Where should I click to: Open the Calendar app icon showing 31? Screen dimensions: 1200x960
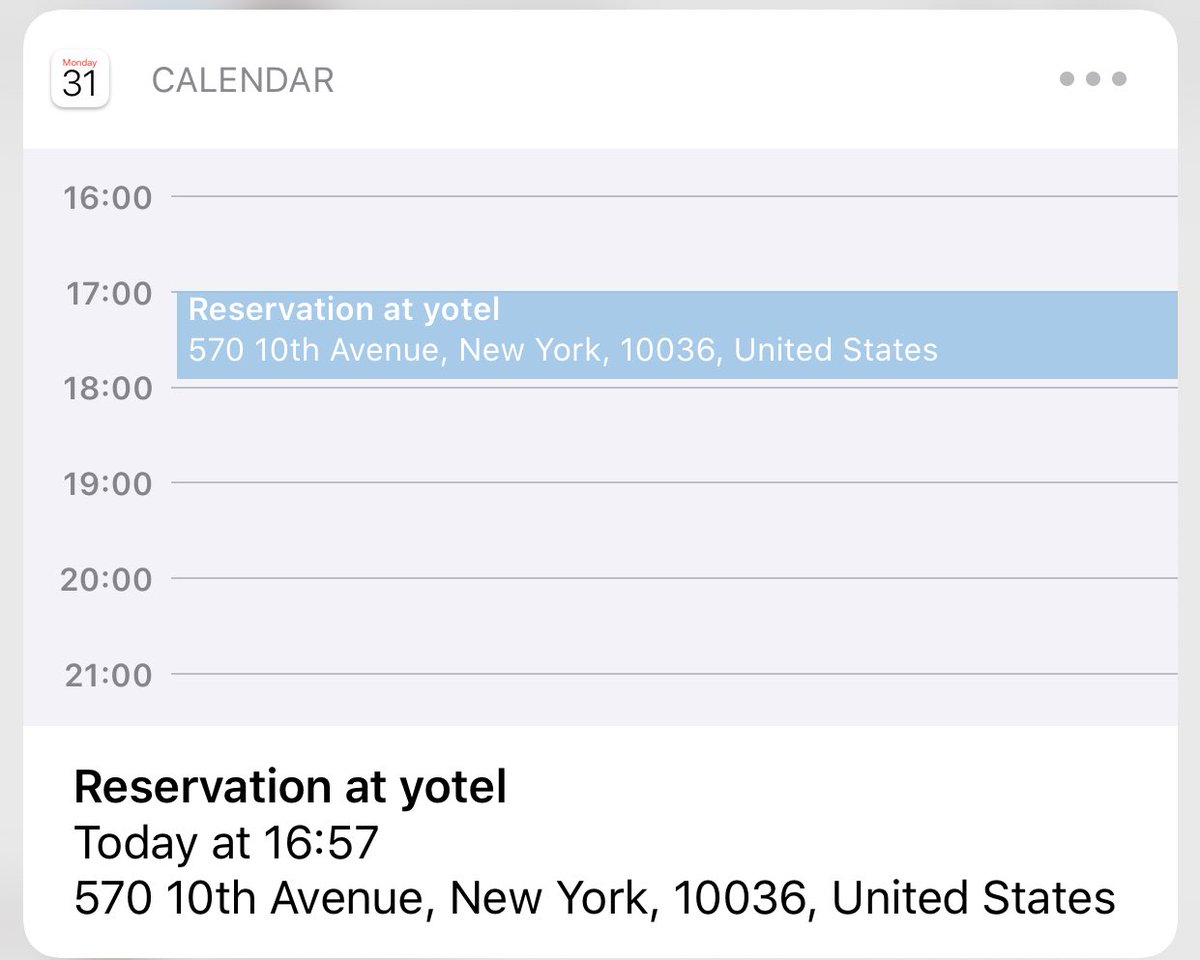pos(80,79)
